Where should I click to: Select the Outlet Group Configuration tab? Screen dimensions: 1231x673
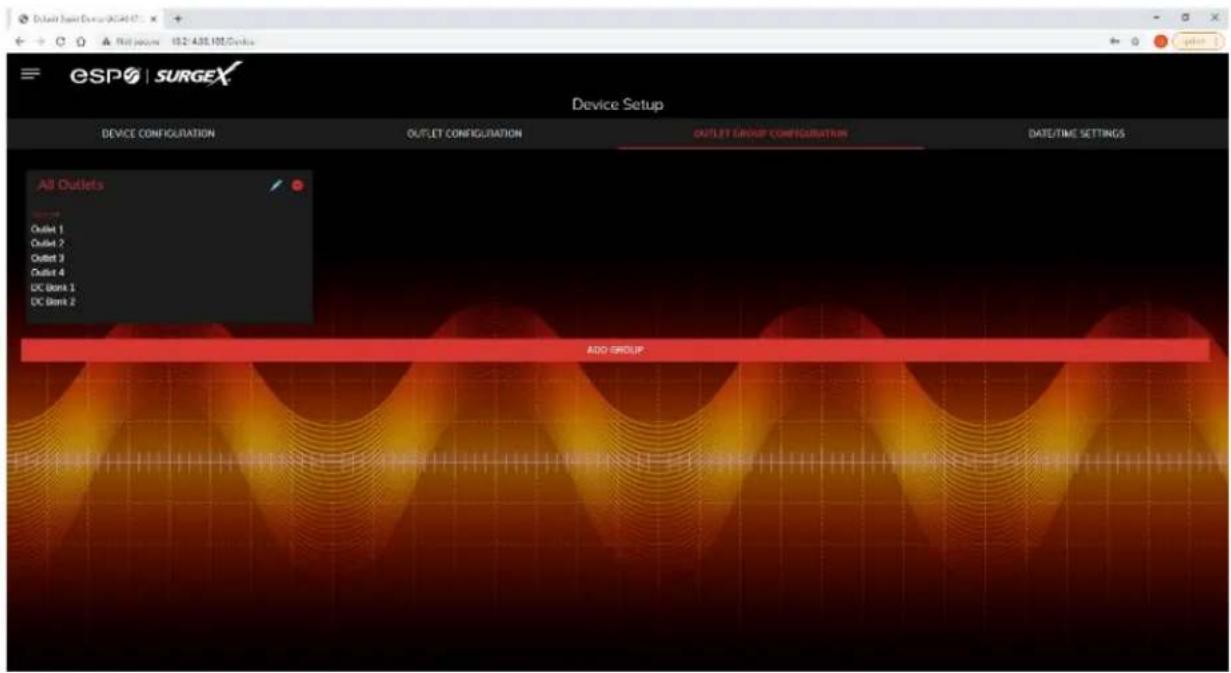(770, 133)
